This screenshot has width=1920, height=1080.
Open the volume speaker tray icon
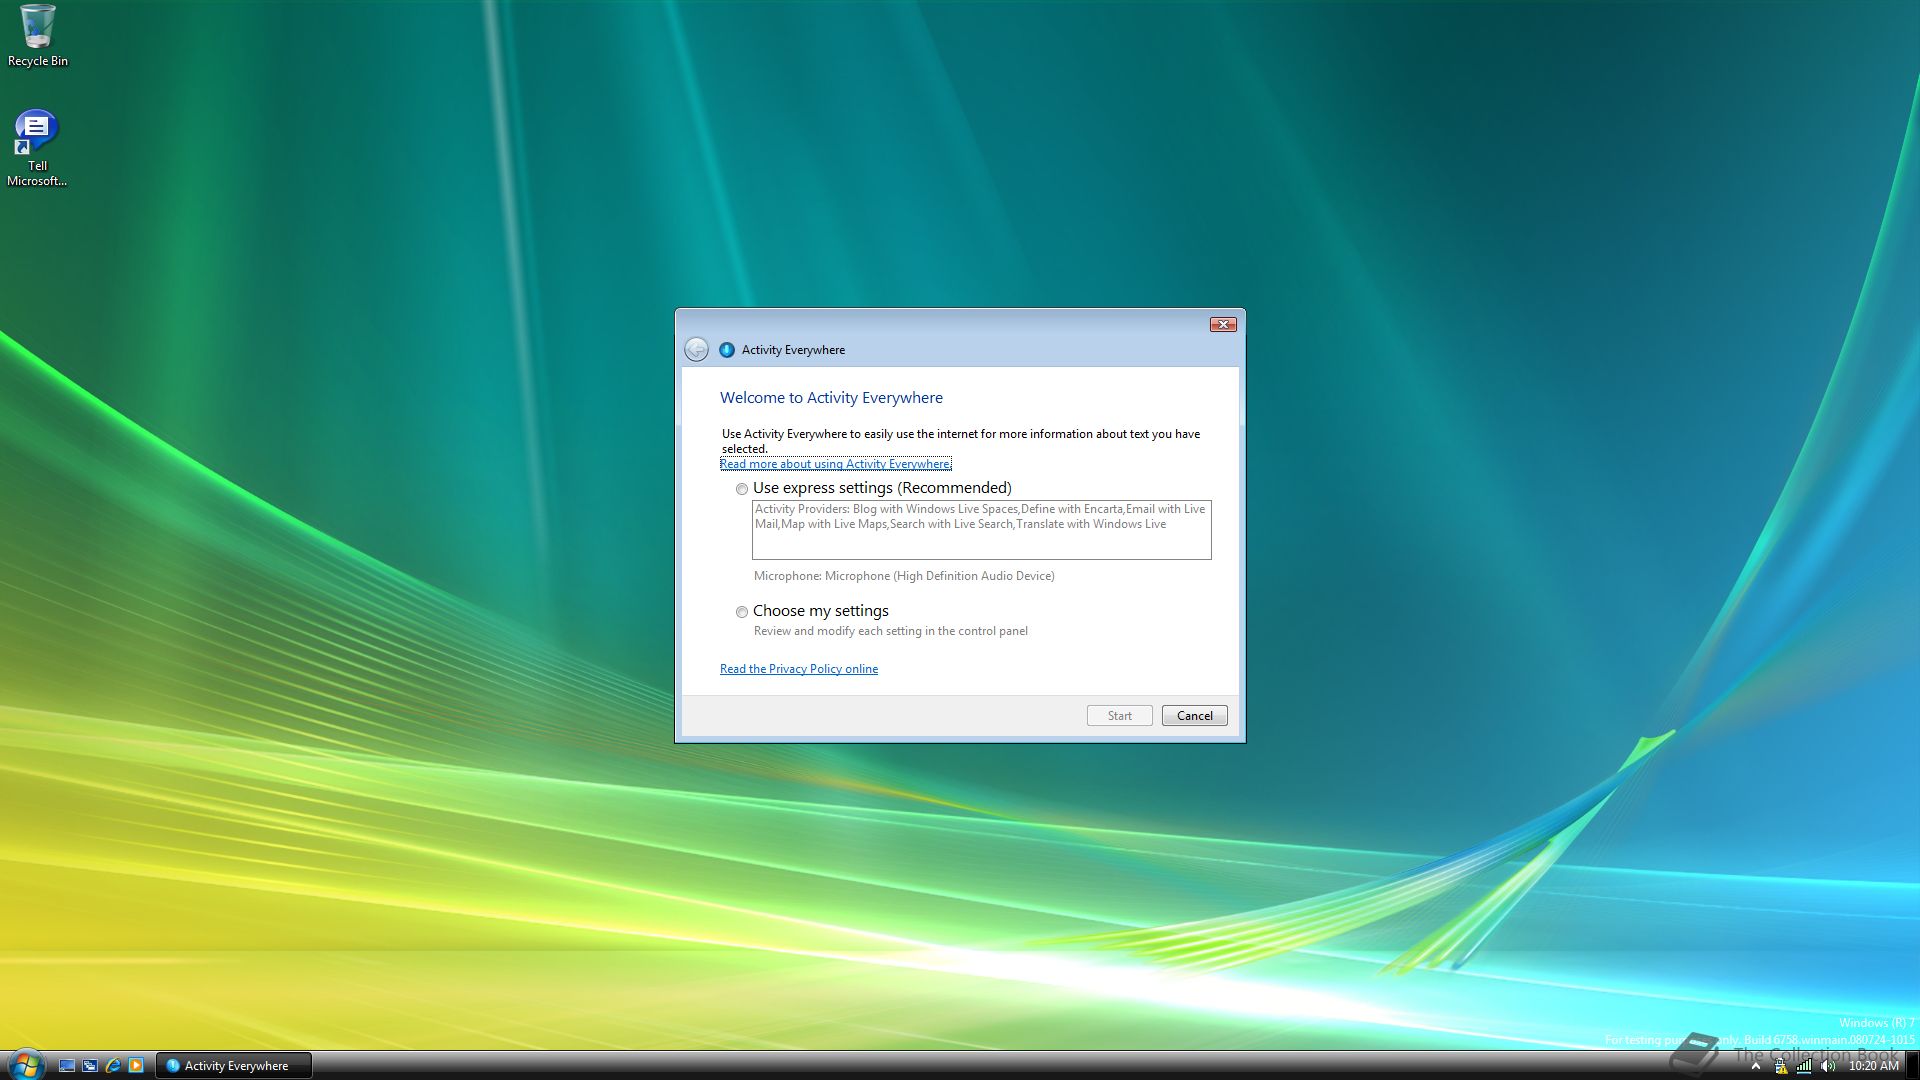click(1828, 1066)
